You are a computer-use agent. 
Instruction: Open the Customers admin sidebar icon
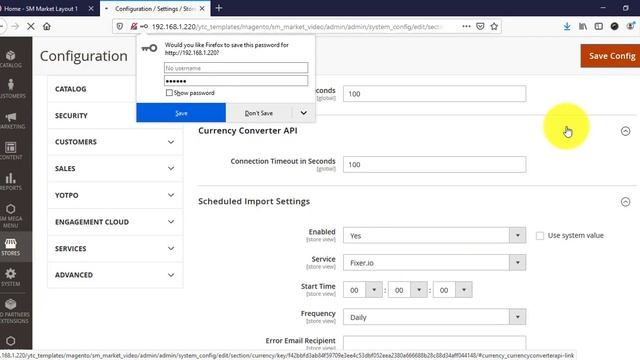[11, 89]
